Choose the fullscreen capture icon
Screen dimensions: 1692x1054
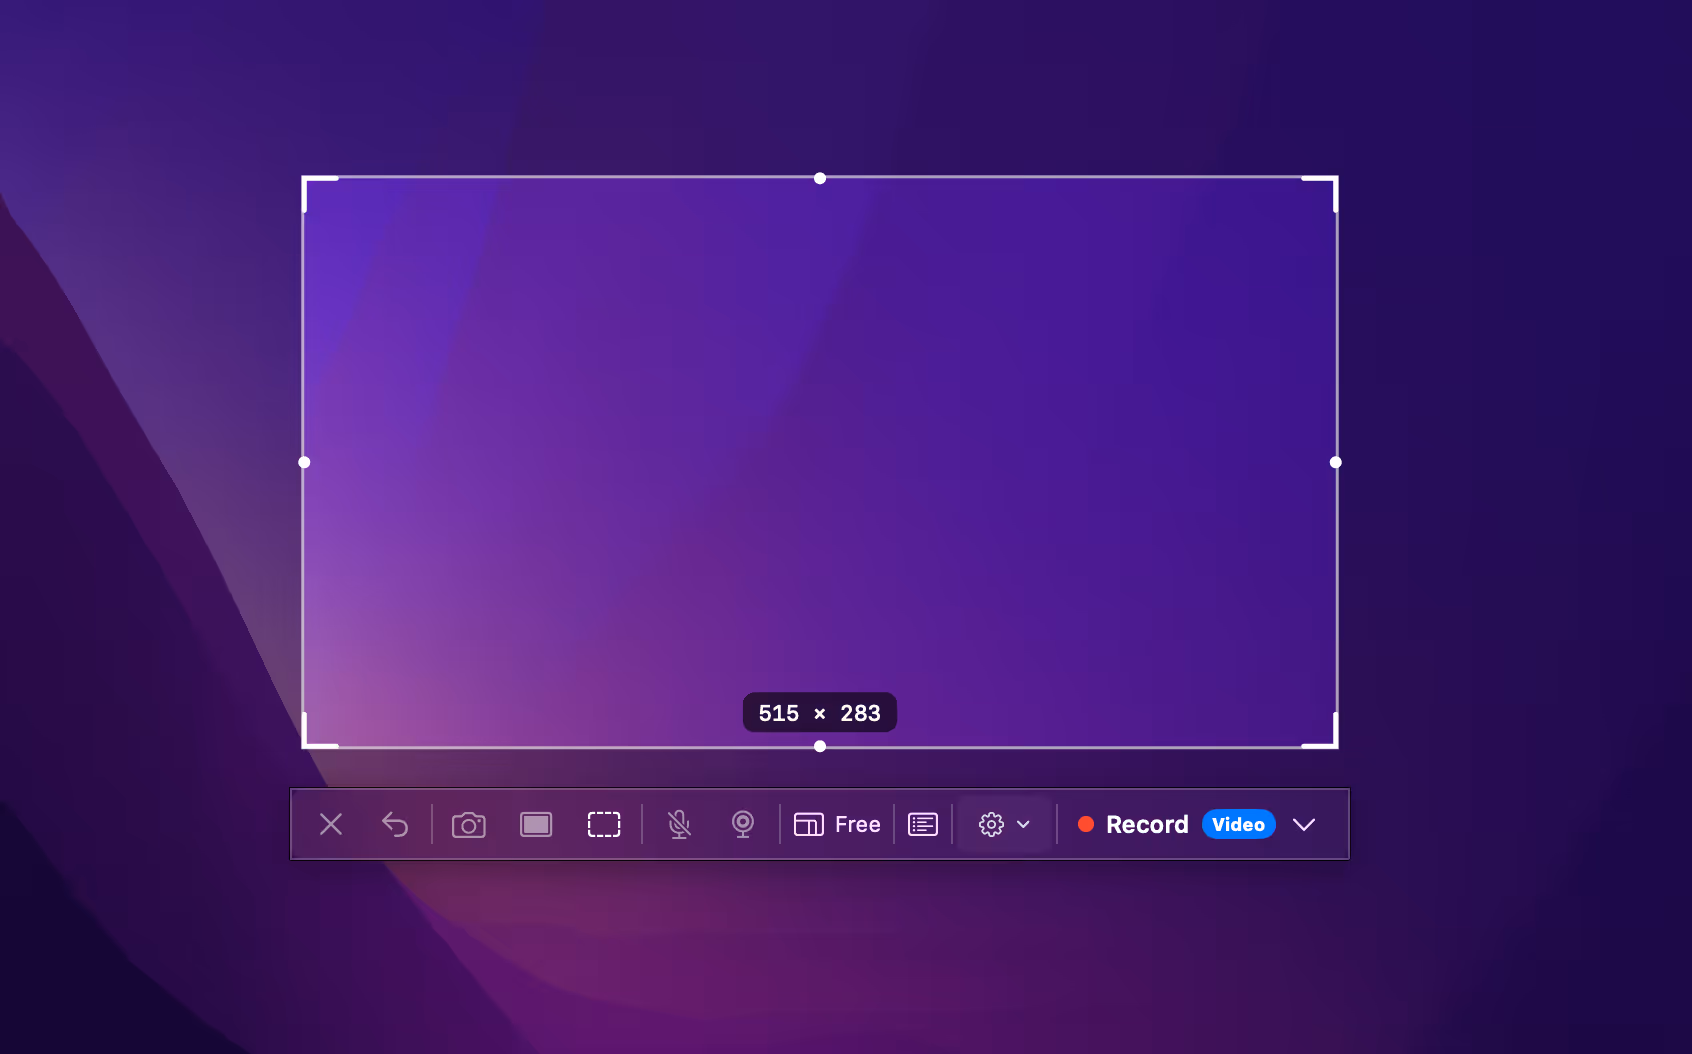[x=536, y=824]
